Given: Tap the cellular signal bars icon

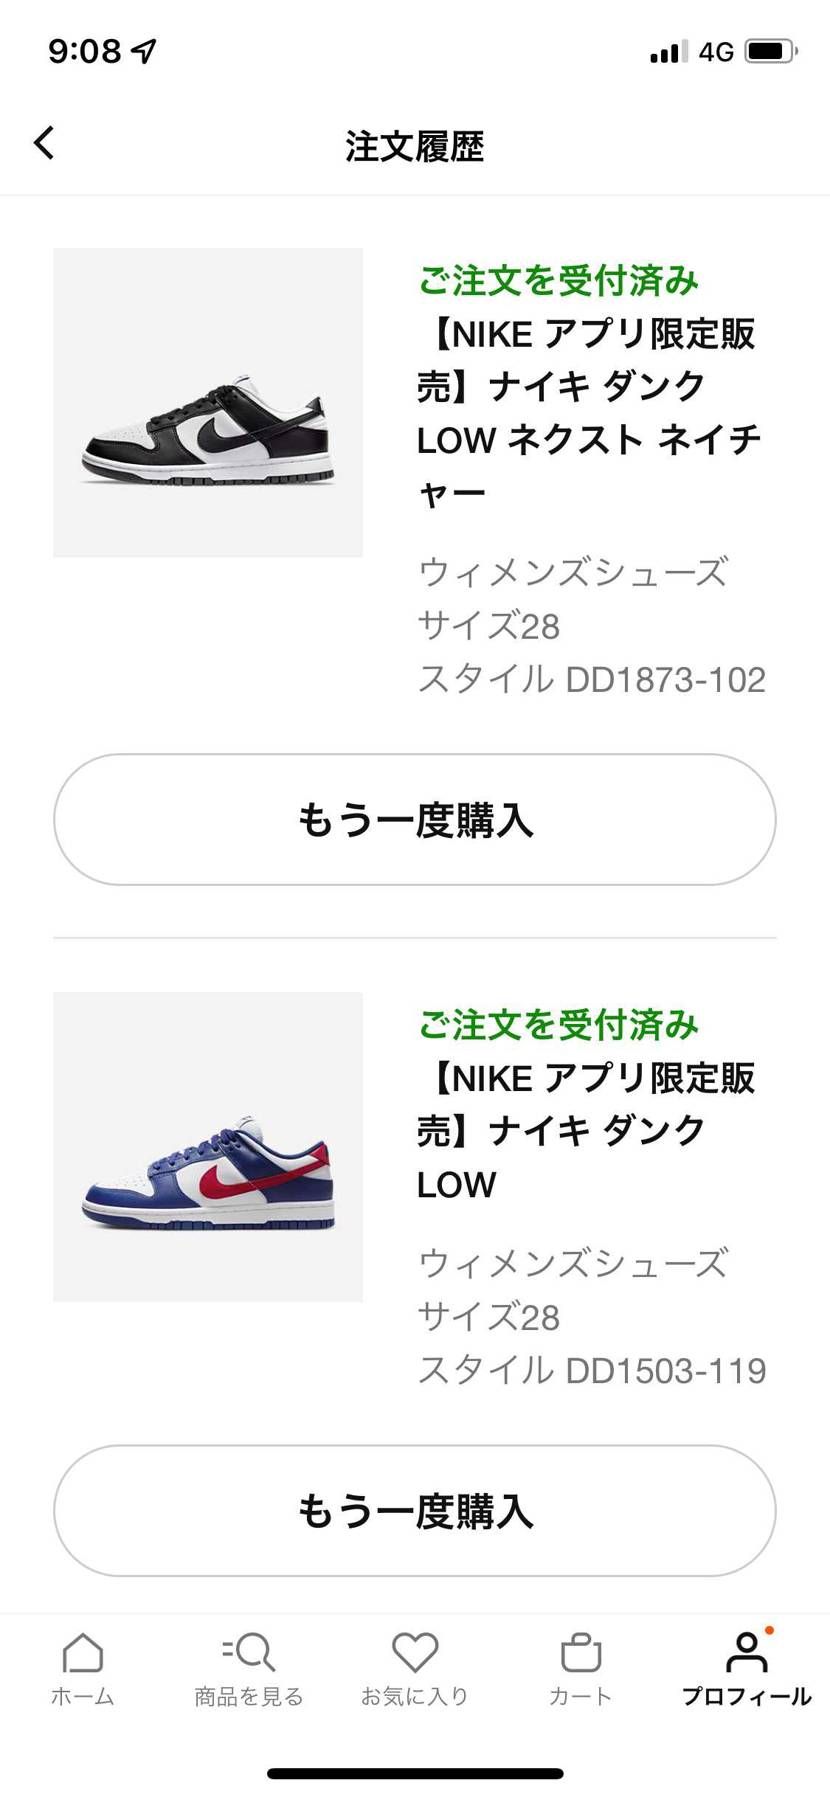Looking at the screenshot, I should [x=668, y=52].
